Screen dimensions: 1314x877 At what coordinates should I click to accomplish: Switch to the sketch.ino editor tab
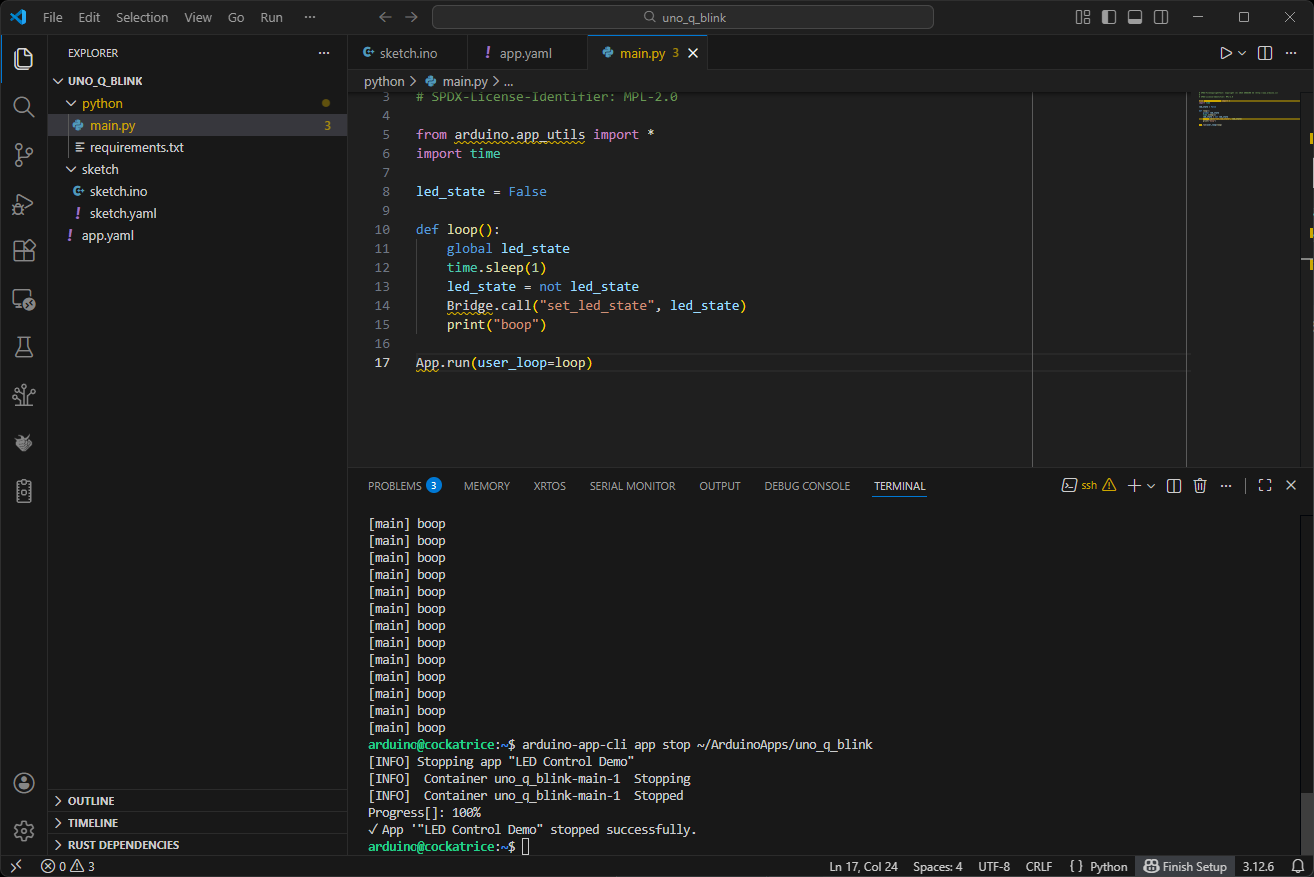(x=407, y=53)
